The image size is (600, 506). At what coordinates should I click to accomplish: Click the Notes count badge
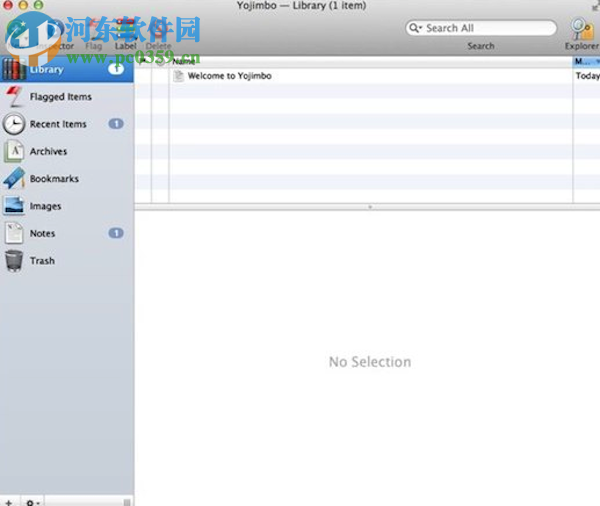tap(116, 233)
